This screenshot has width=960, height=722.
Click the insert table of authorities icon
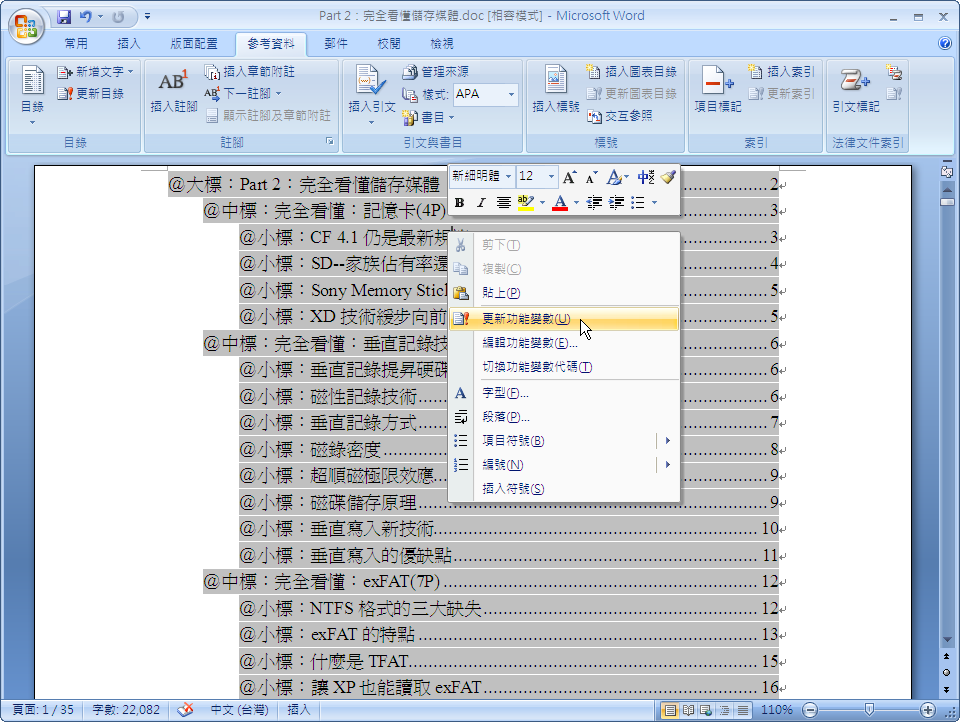894,72
